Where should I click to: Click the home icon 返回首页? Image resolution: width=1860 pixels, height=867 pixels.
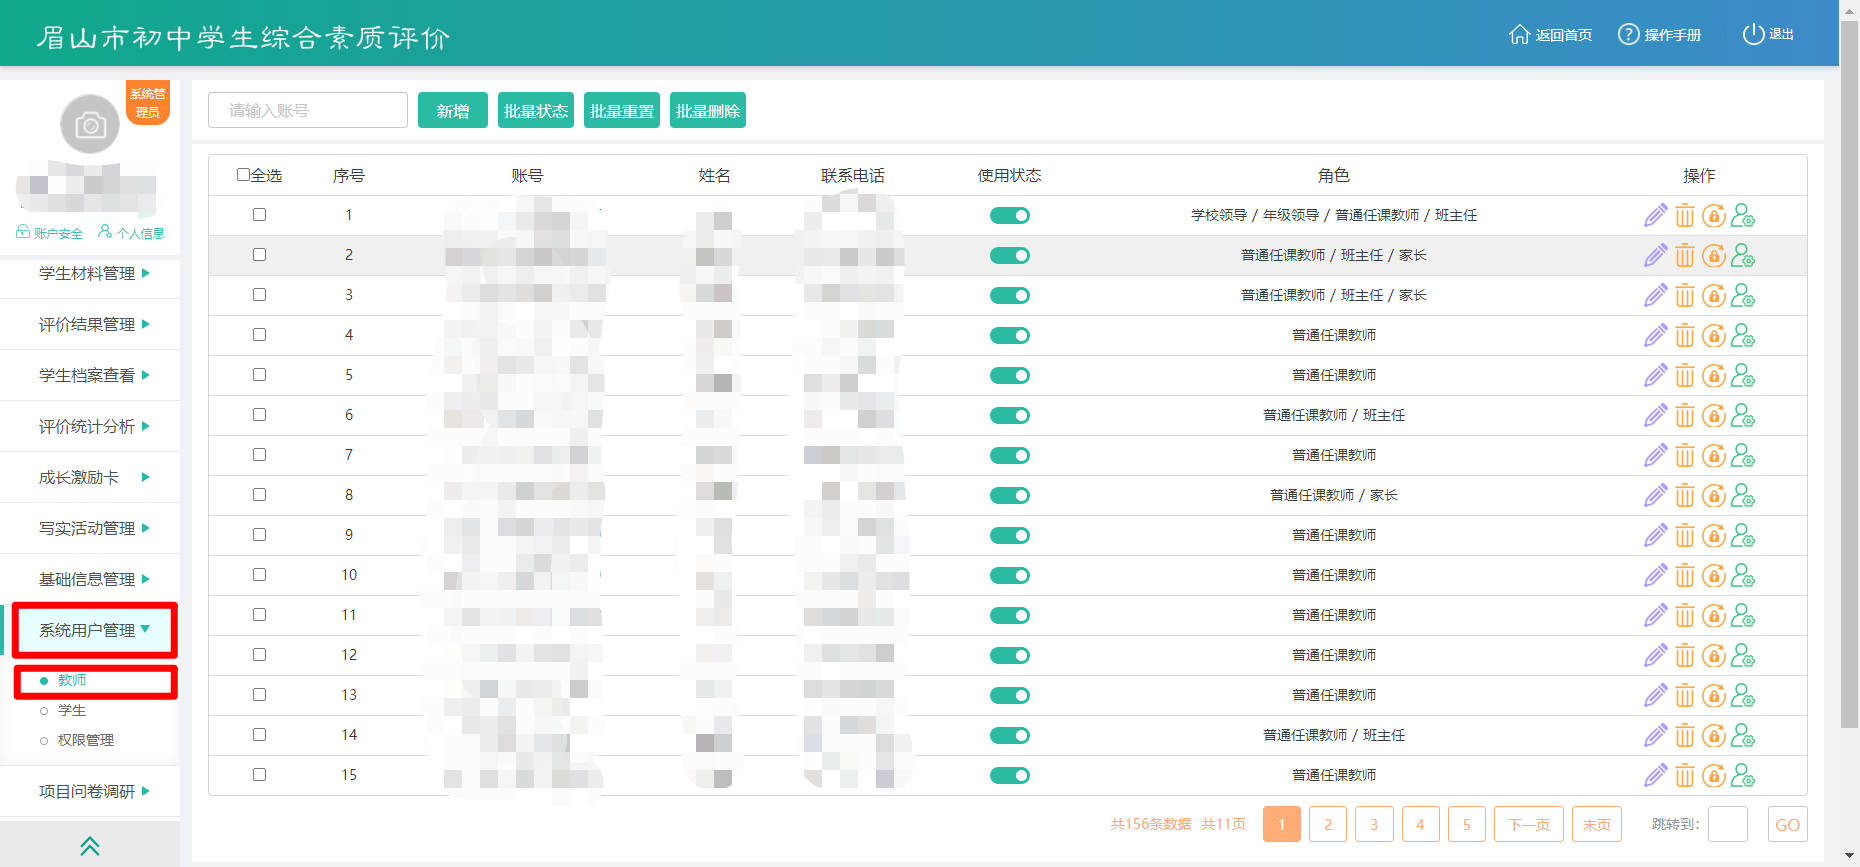pos(1519,34)
